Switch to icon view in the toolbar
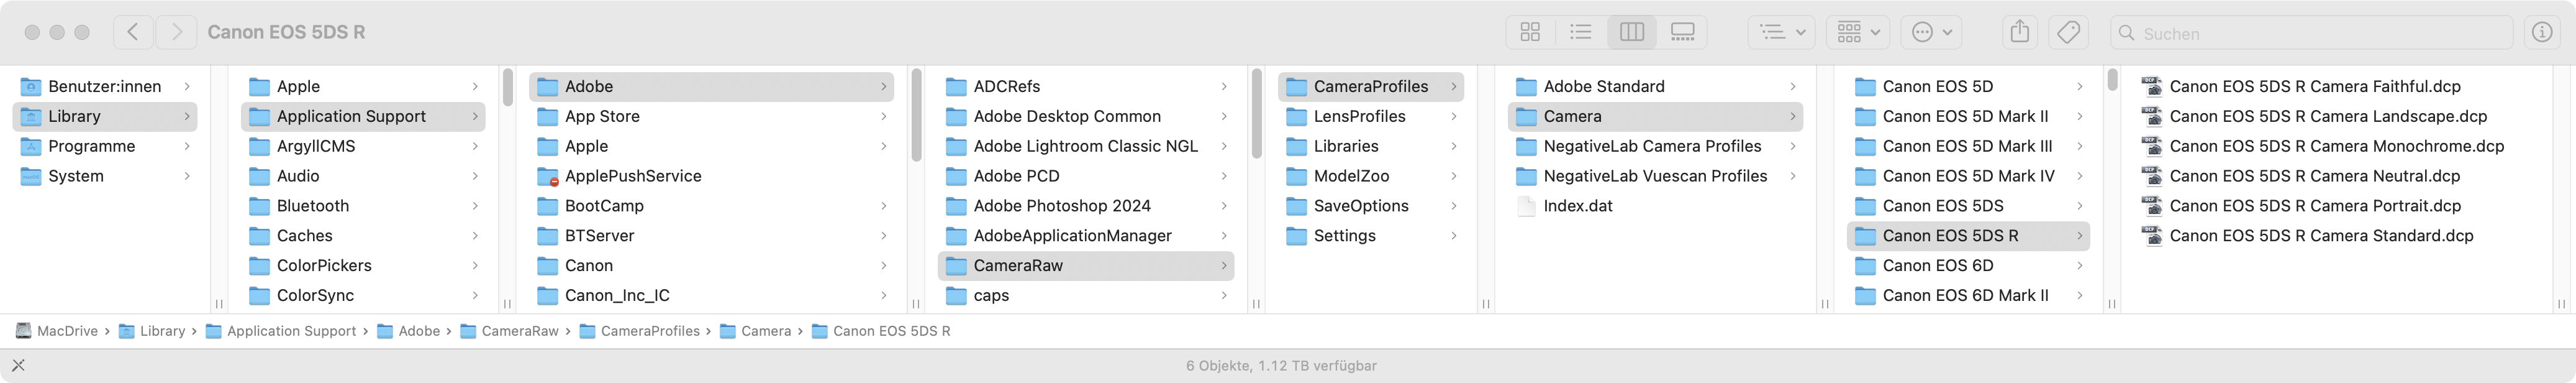This screenshot has height=383, width=2576. point(1530,32)
